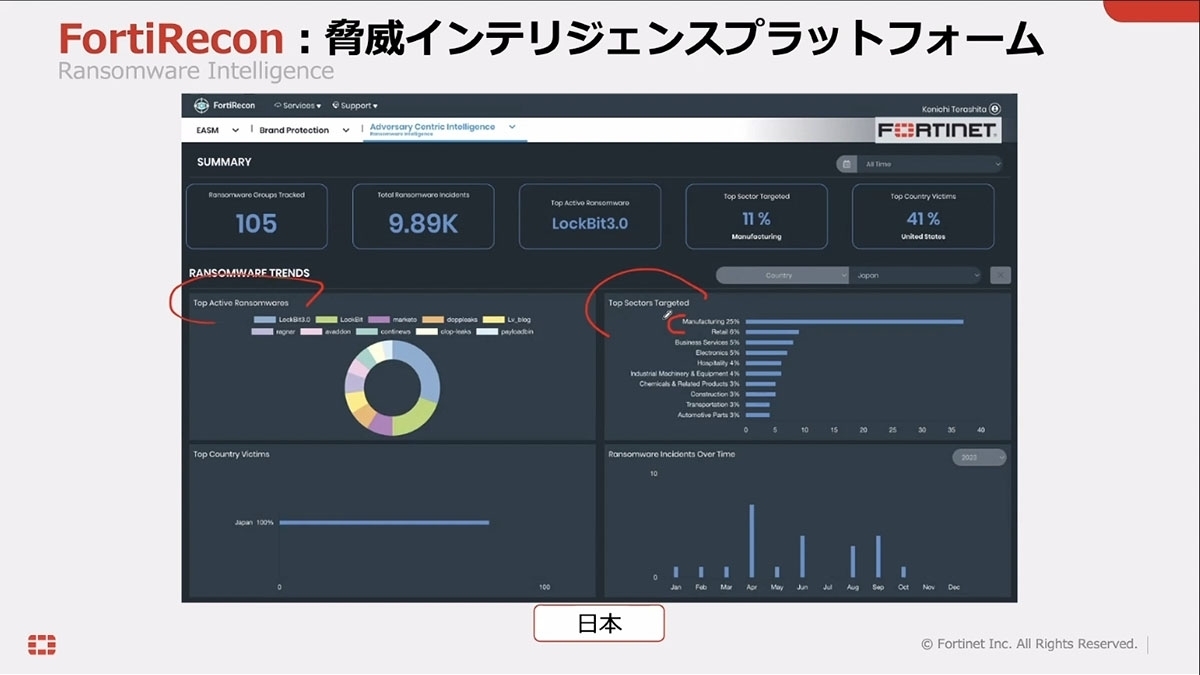Click the tall Apr incidents bar

(751, 541)
